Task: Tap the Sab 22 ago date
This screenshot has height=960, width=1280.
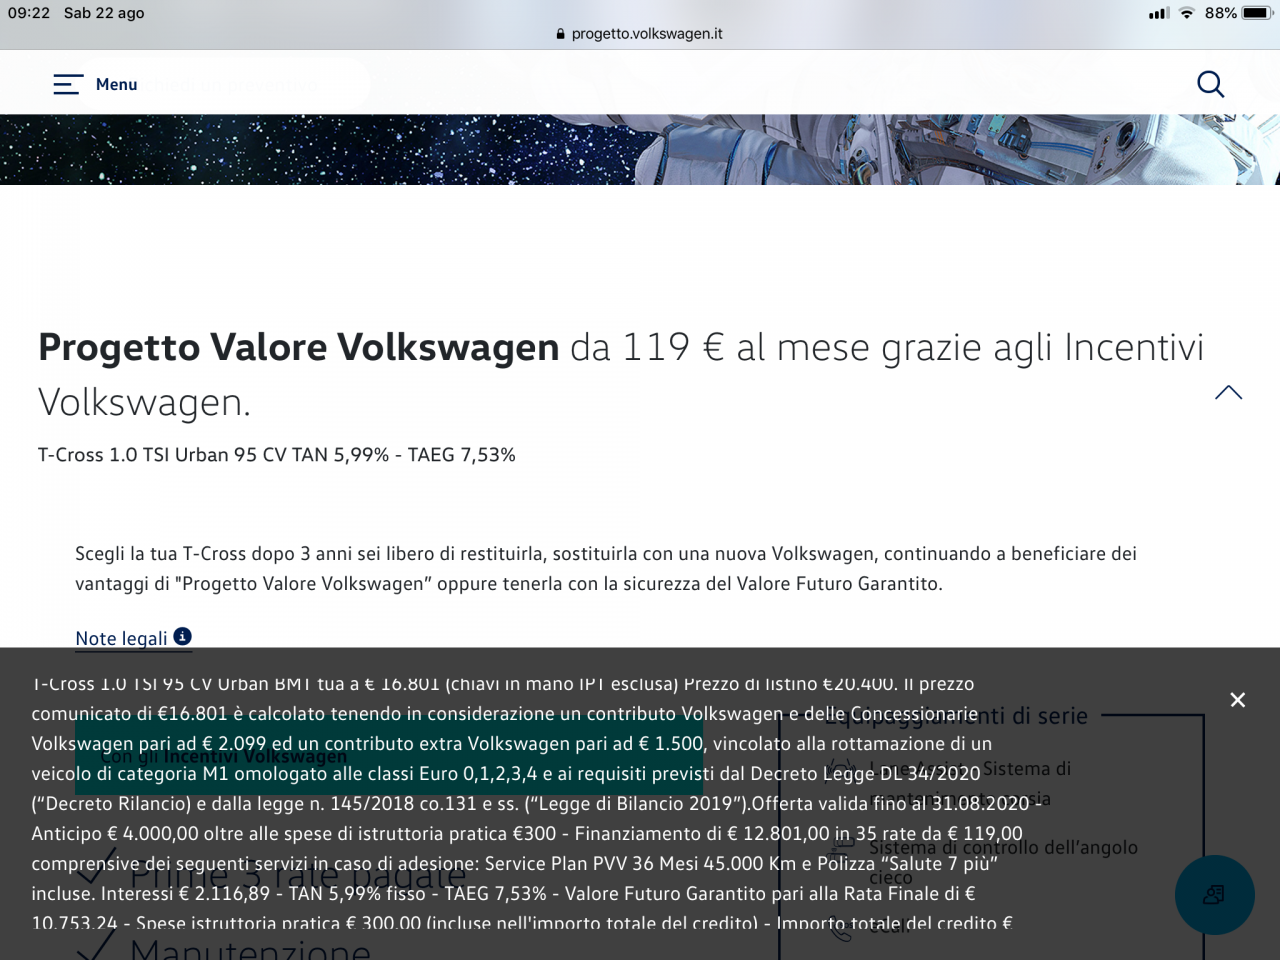Action: 104,13
